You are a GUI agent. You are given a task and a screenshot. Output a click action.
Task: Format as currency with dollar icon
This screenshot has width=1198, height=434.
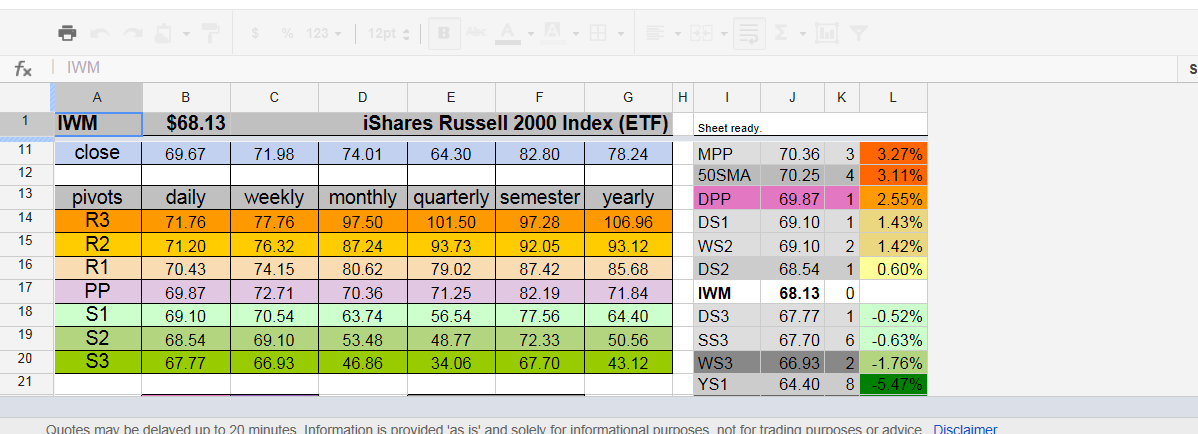click(x=255, y=34)
